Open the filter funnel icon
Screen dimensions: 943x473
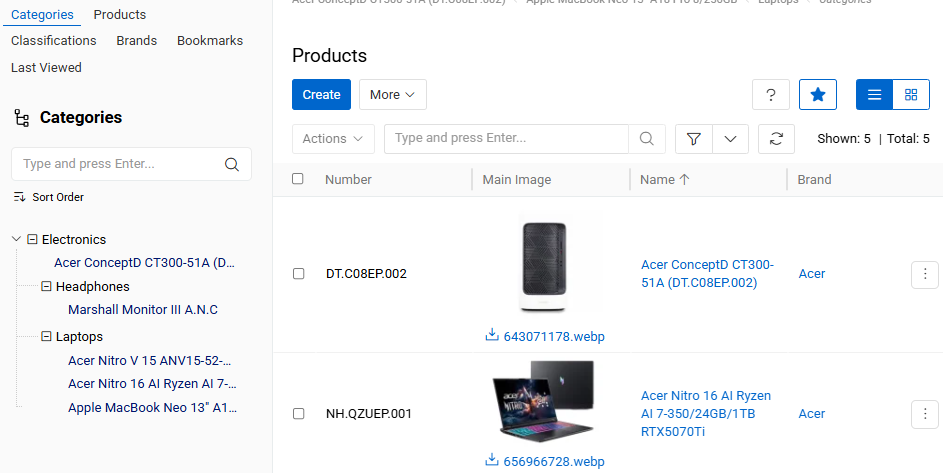click(694, 138)
